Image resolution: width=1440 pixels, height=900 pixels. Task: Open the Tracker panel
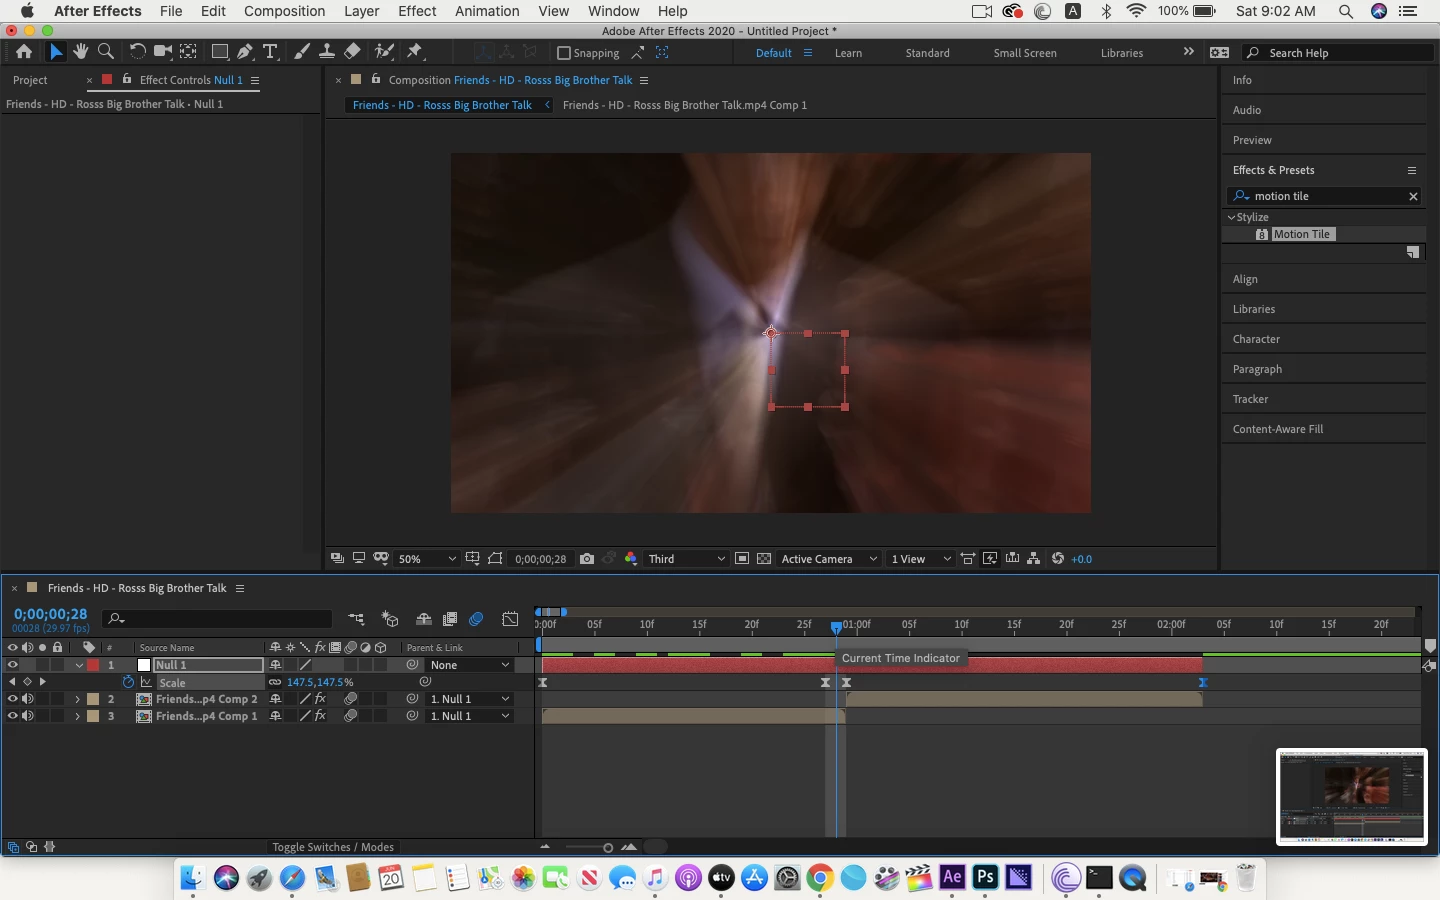click(x=1250, y=399)
